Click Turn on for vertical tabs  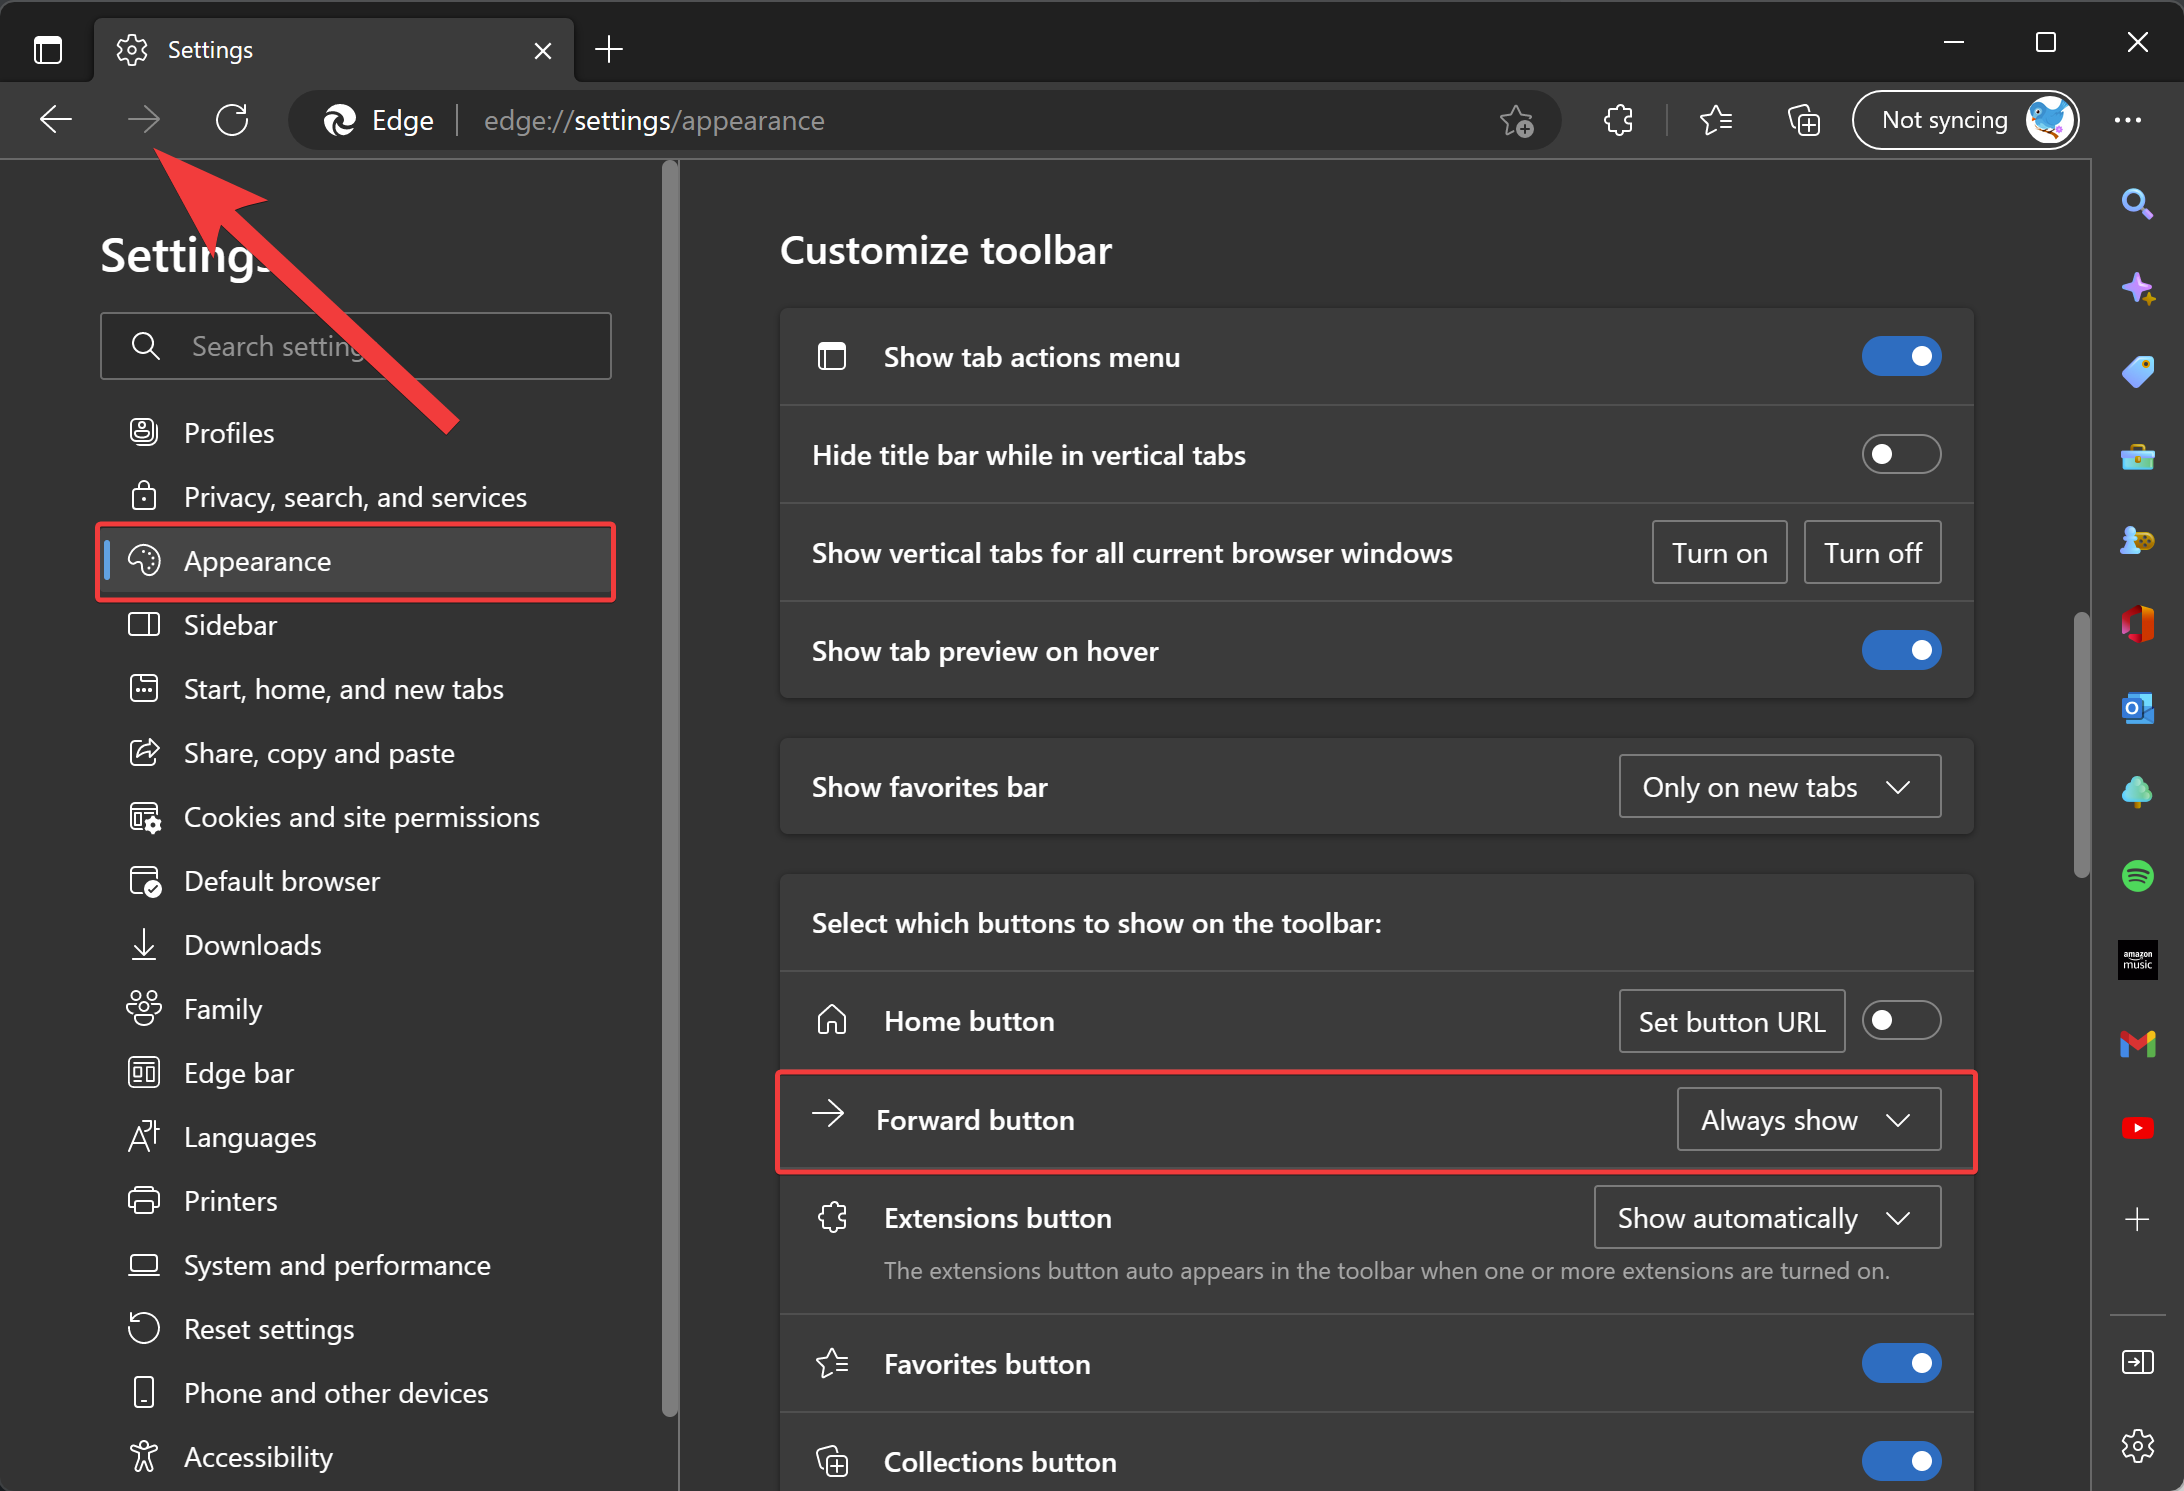click(x=1719, y=553)
